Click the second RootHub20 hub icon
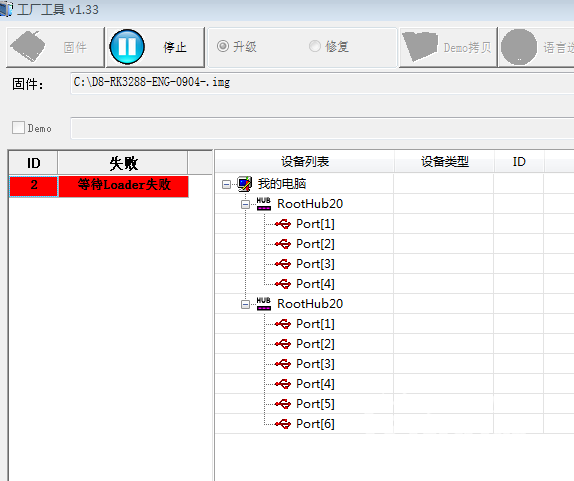574x481 pixels. [264, 304]
